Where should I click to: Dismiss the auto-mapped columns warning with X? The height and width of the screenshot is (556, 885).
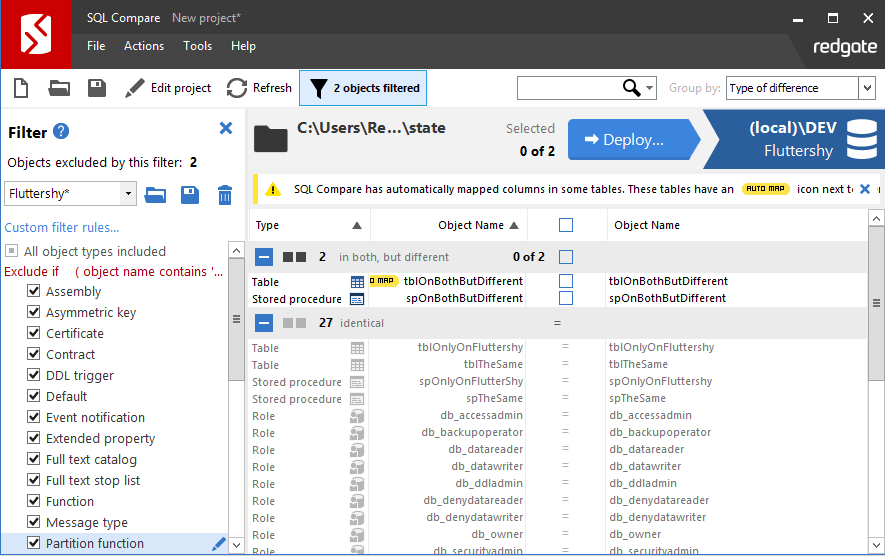click(865, 189)
